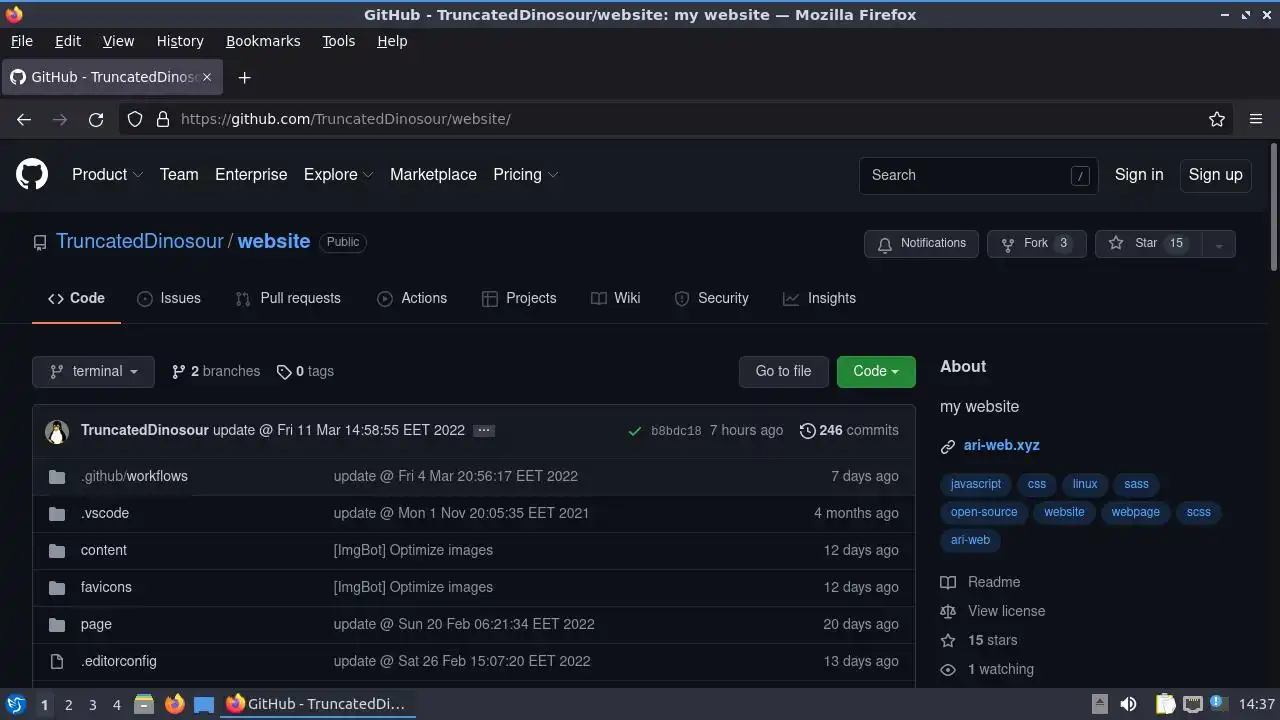This screenshot has height=720, width=1280.
Task: Open the .github/workflows folder
Action: (x=134, y=476)
